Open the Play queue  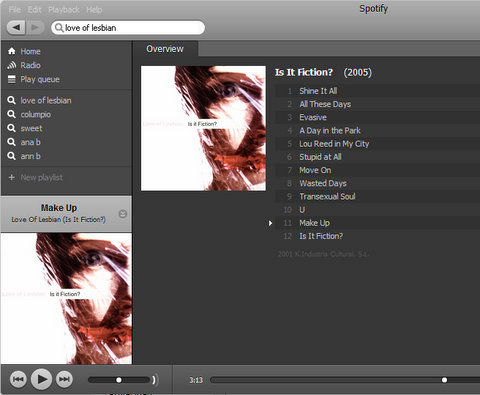[40, 79]
